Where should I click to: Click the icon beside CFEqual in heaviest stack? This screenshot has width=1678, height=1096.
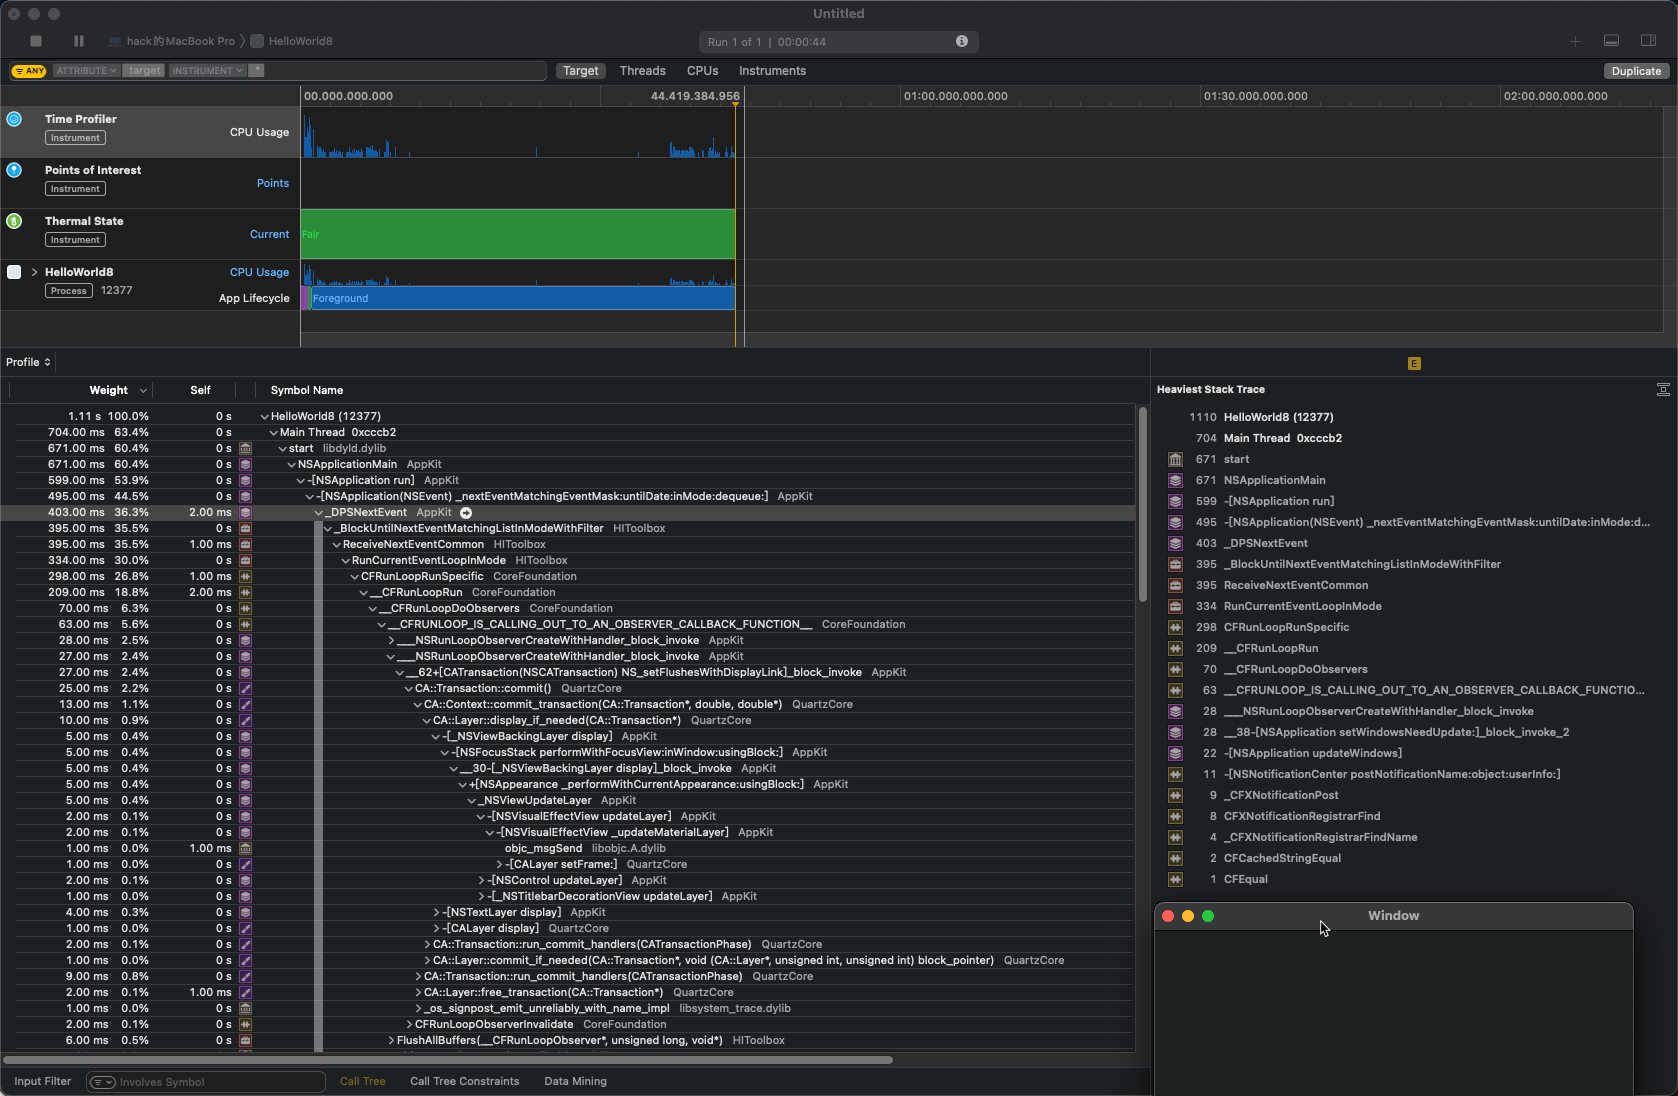click(1175, 880)
